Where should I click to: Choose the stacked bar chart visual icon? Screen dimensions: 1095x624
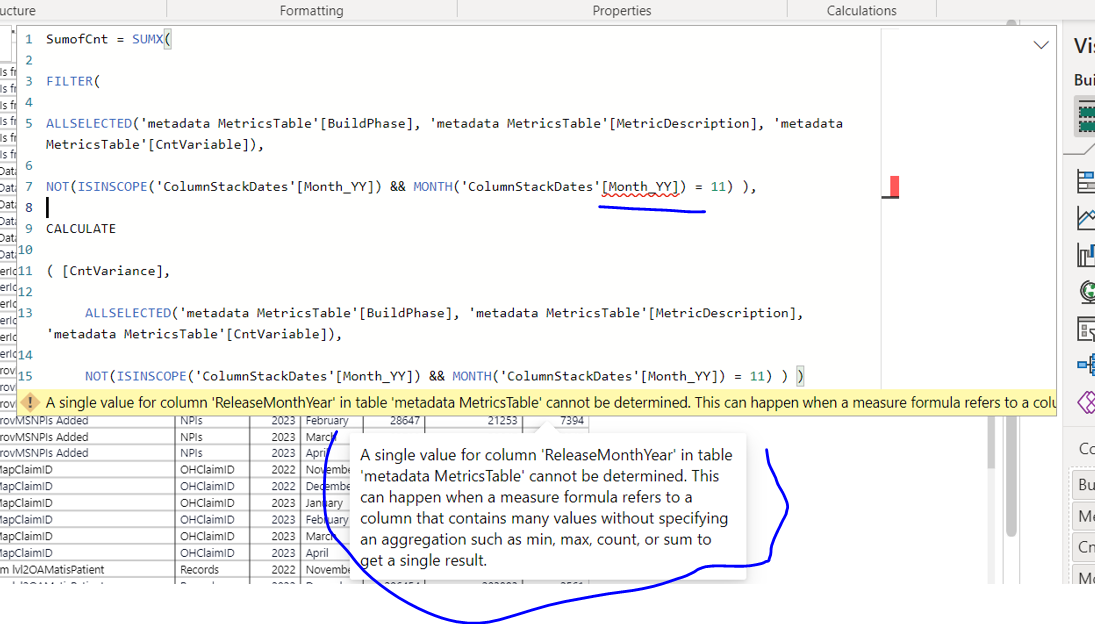click(x=1087, y=181)
